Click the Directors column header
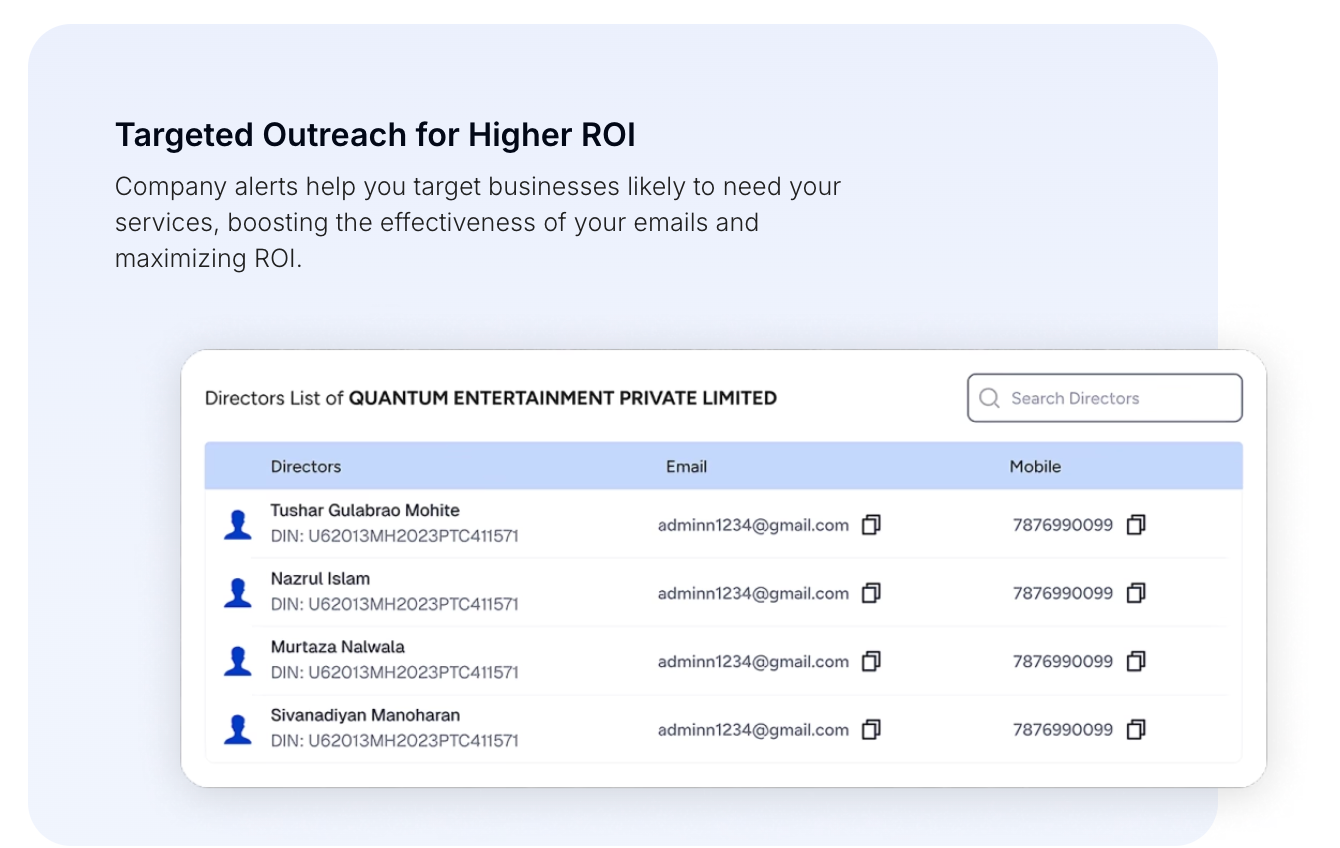 click(x=306, y=466)
